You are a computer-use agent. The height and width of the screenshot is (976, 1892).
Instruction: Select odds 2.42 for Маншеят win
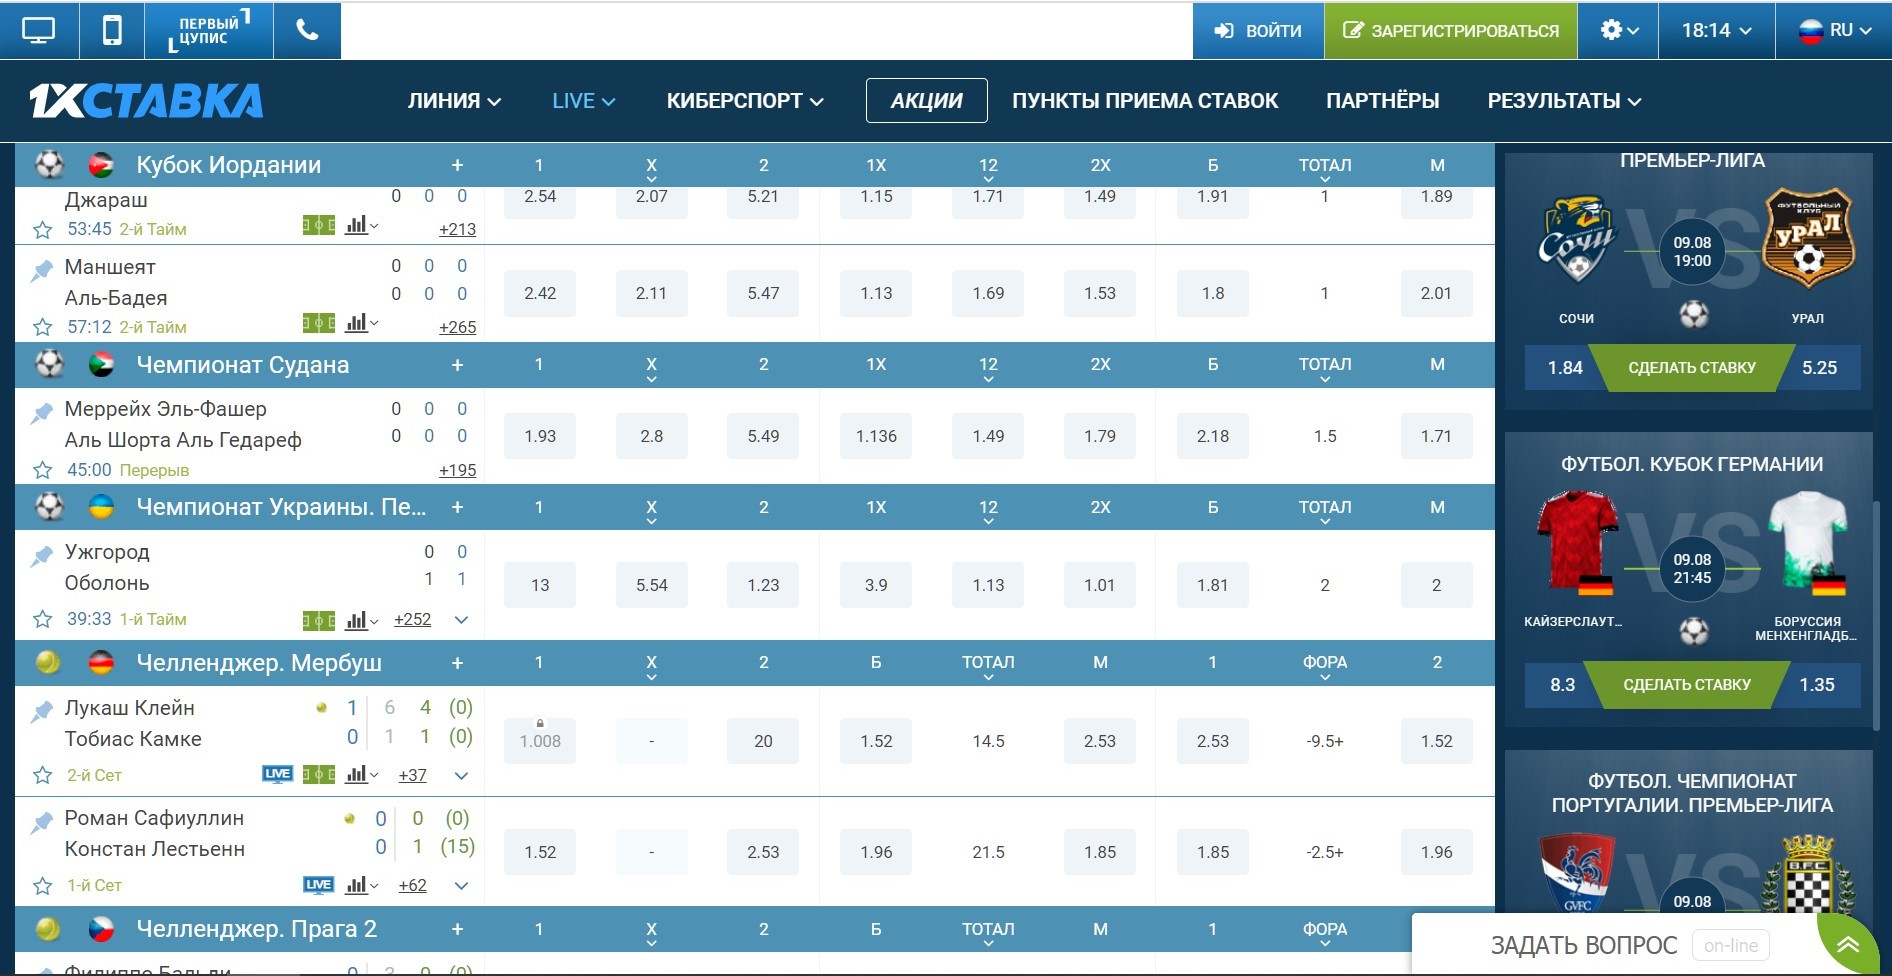coord(540,294)
